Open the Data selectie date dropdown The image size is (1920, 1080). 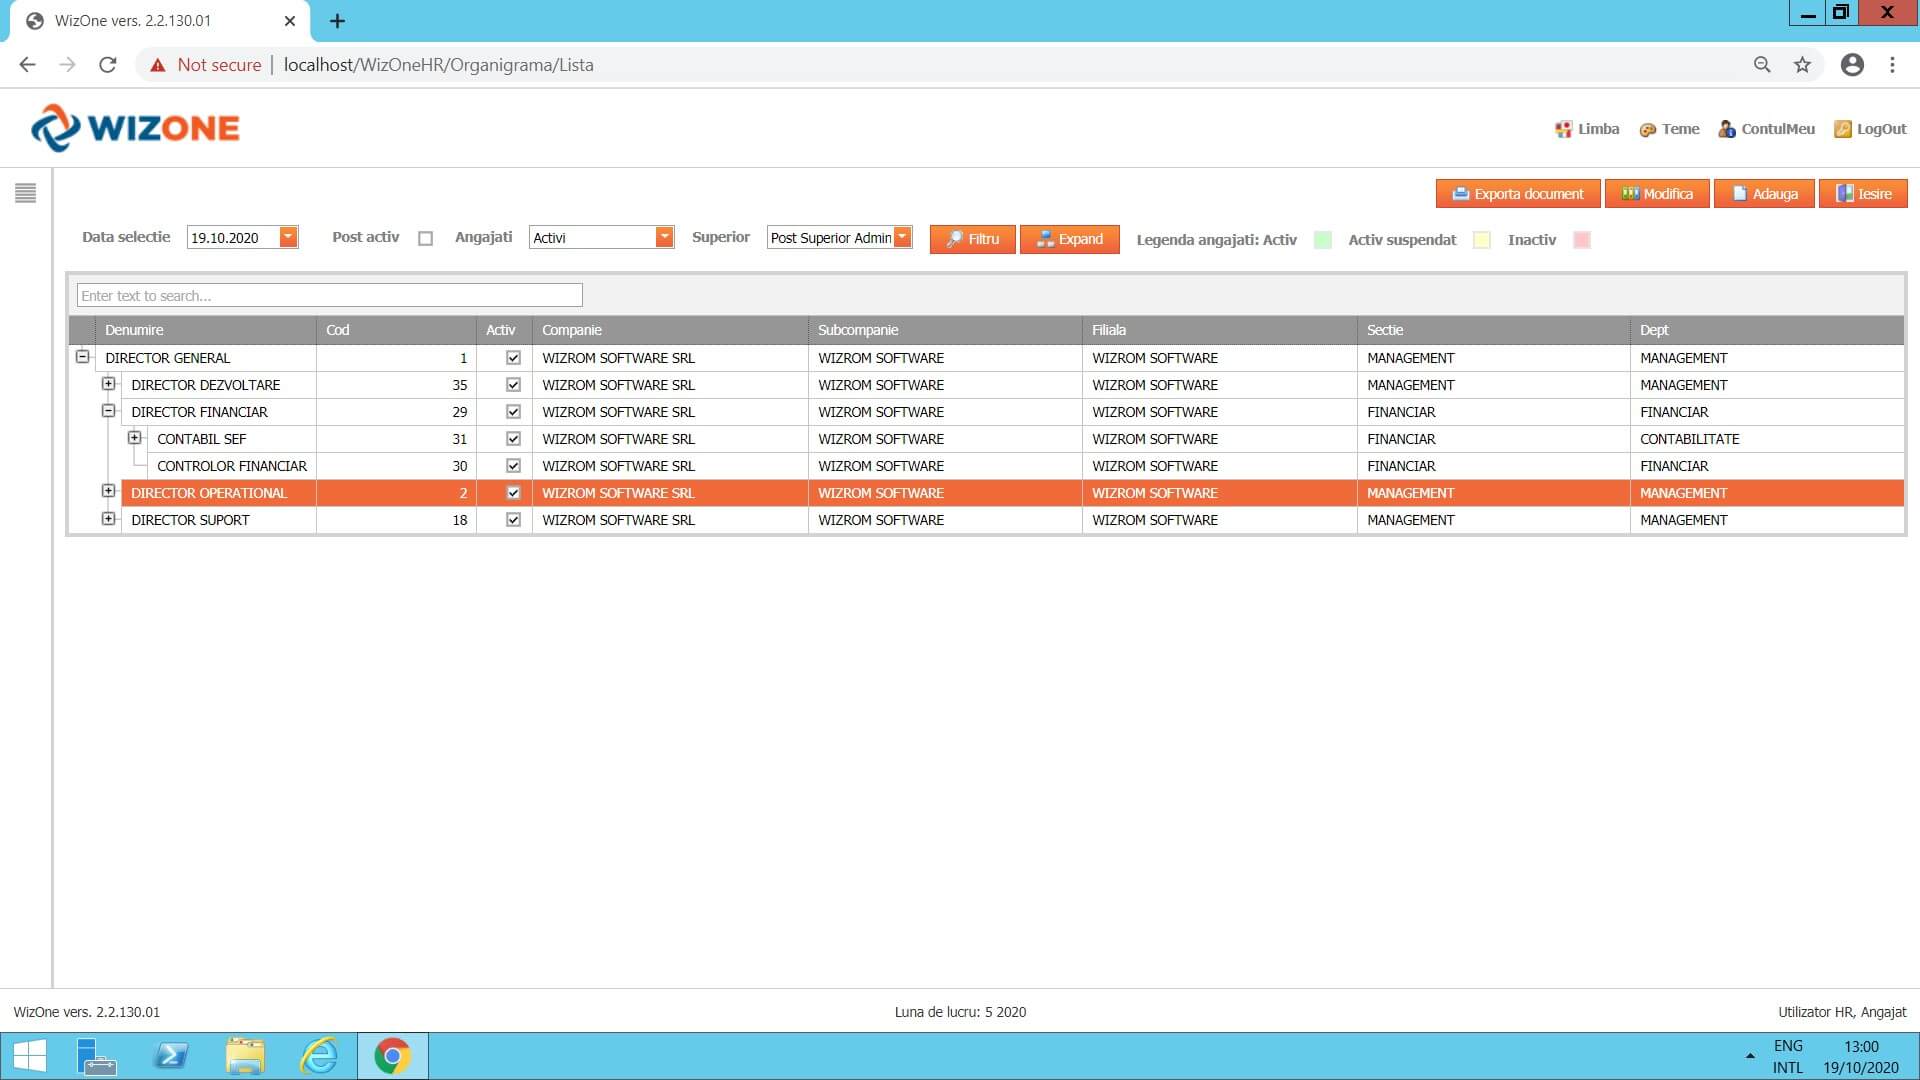point(288,237)
